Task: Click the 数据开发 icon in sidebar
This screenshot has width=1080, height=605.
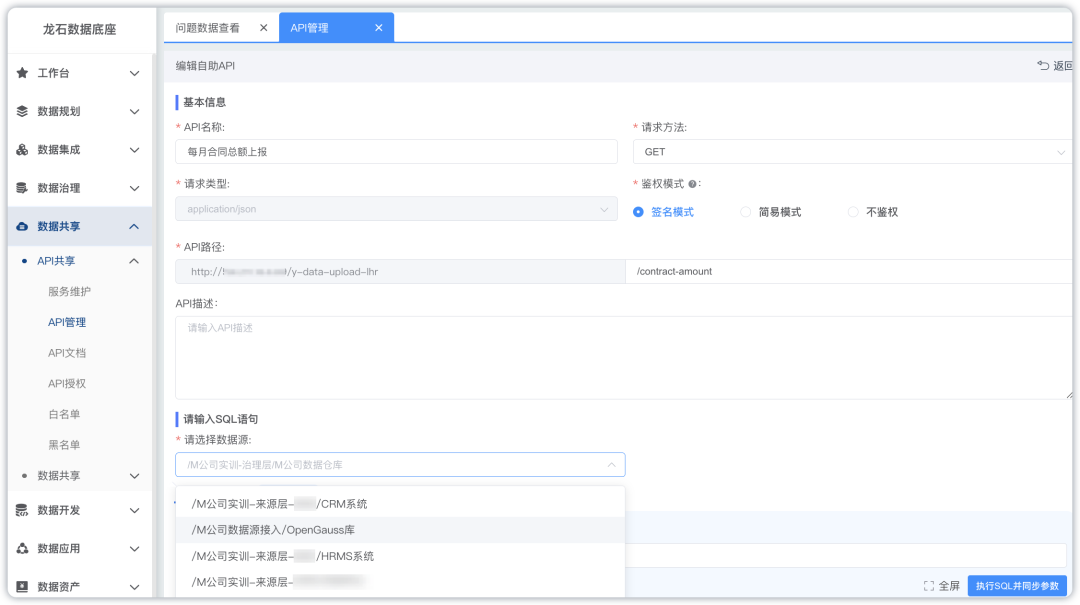Action: (x=22, y=510)
